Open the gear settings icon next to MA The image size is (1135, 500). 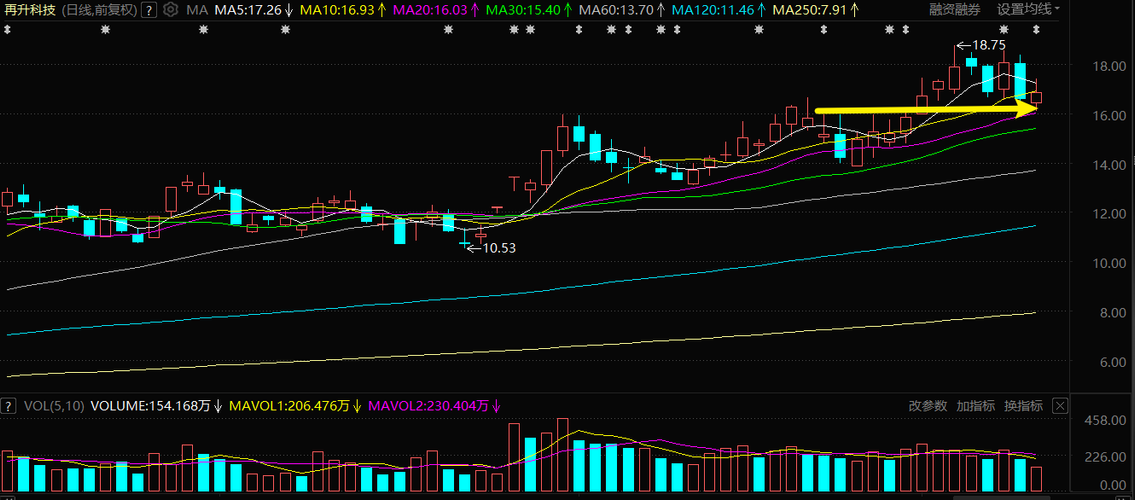[x=171, y=10]
